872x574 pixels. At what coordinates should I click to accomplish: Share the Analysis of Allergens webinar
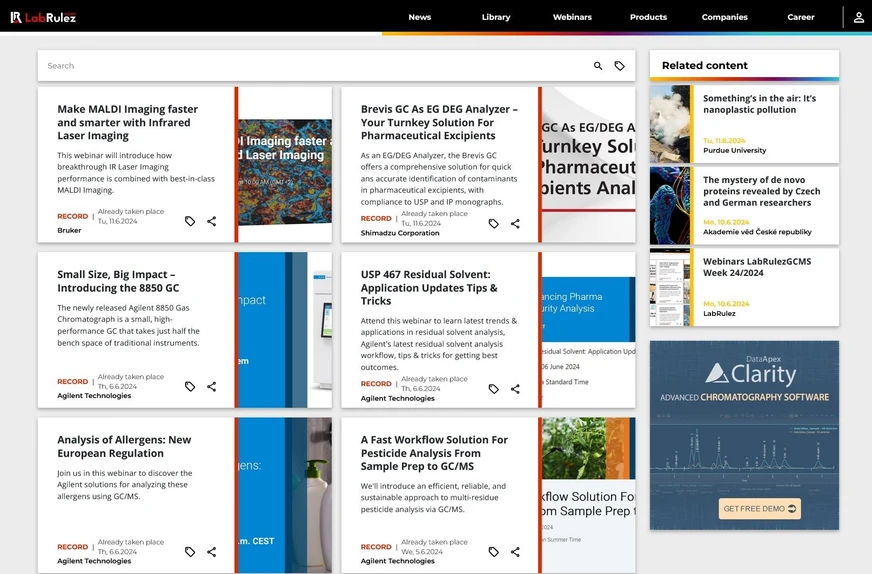coord(212,552)
